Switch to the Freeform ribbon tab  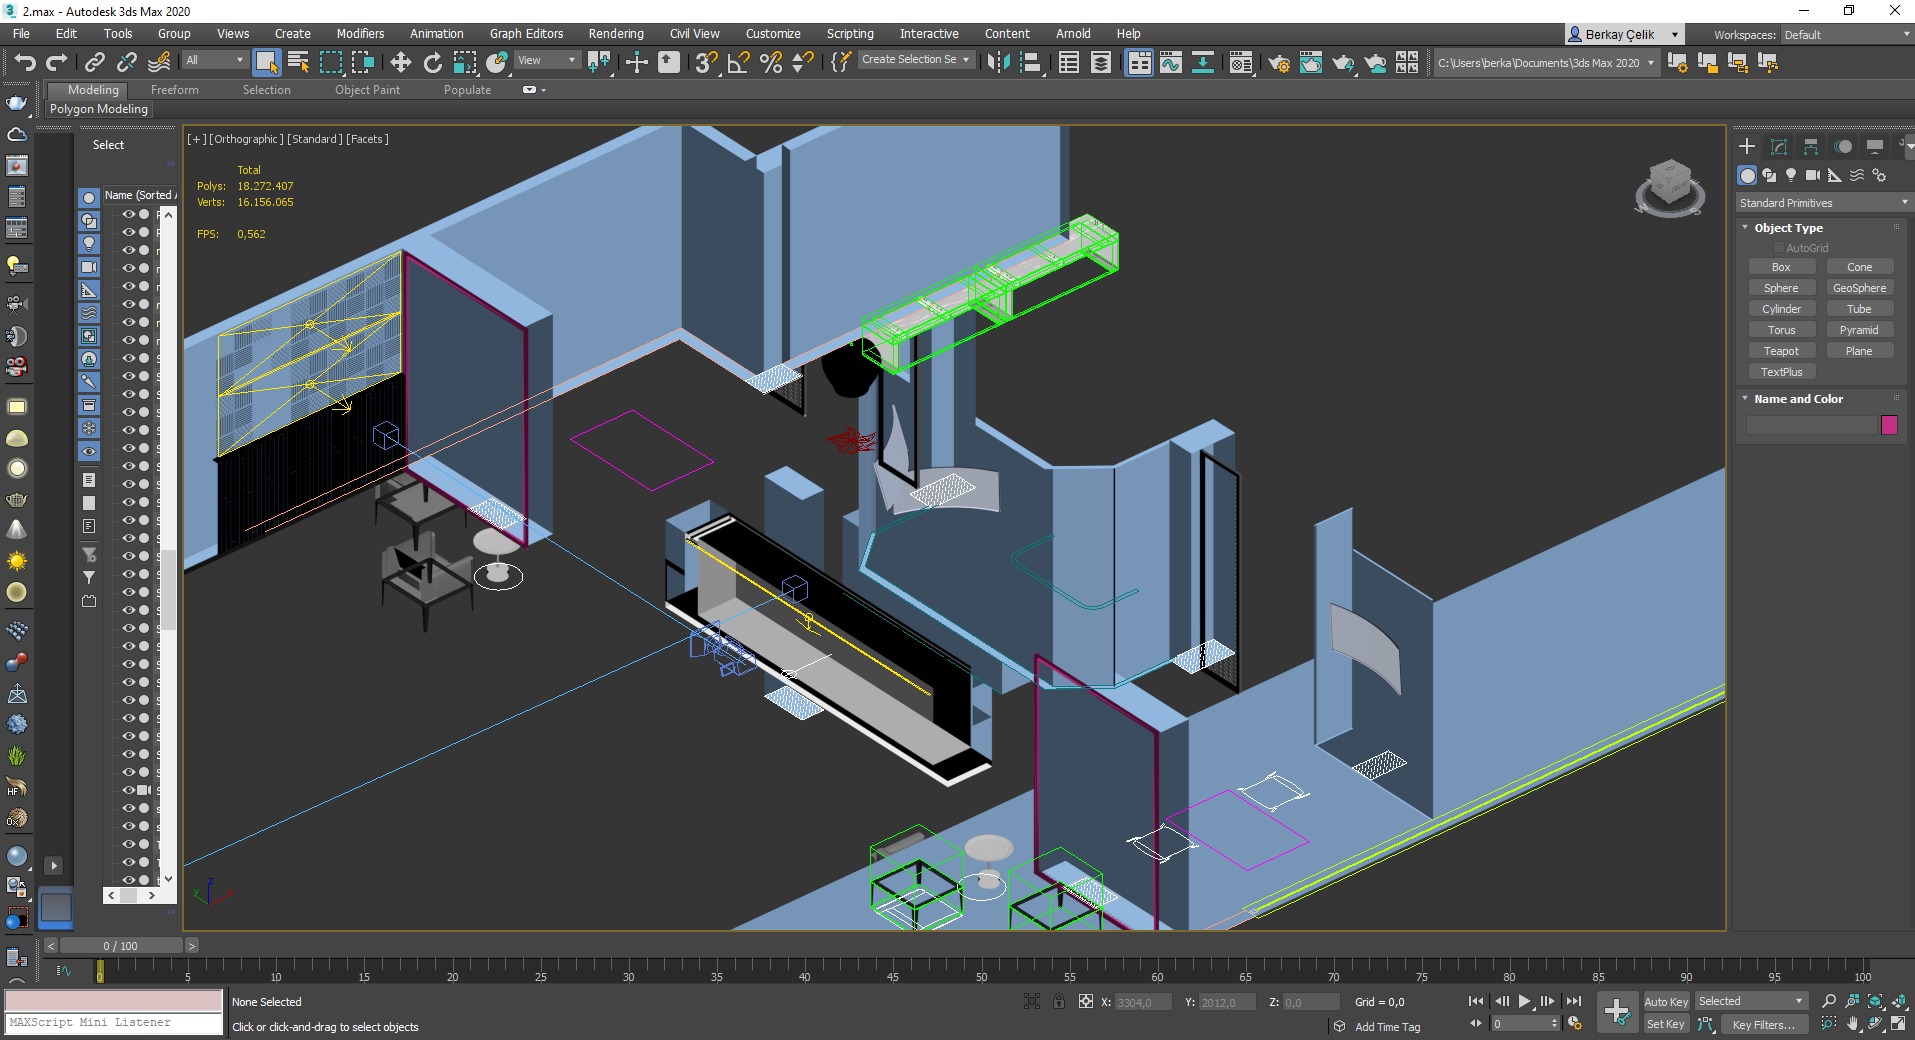[x=174, y=90]
